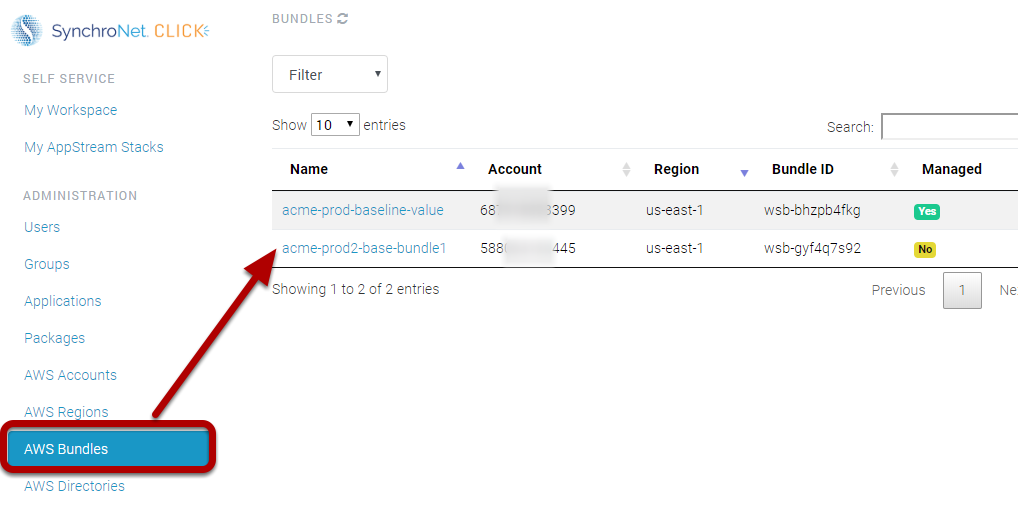Sort ascending by Name column arrow
This screenshot has height=505, width=1018.
coord(460,166)
